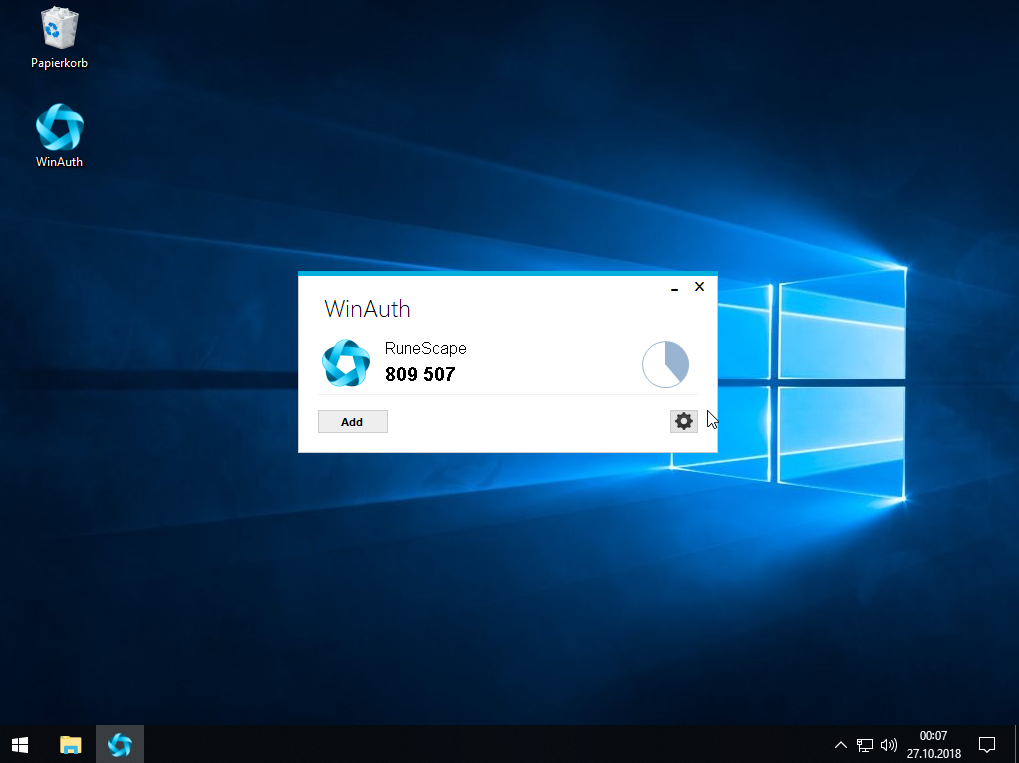Click the volume speaker tray icon
This screenshot has height=763, width=1019.
click(x=888, y=745)
